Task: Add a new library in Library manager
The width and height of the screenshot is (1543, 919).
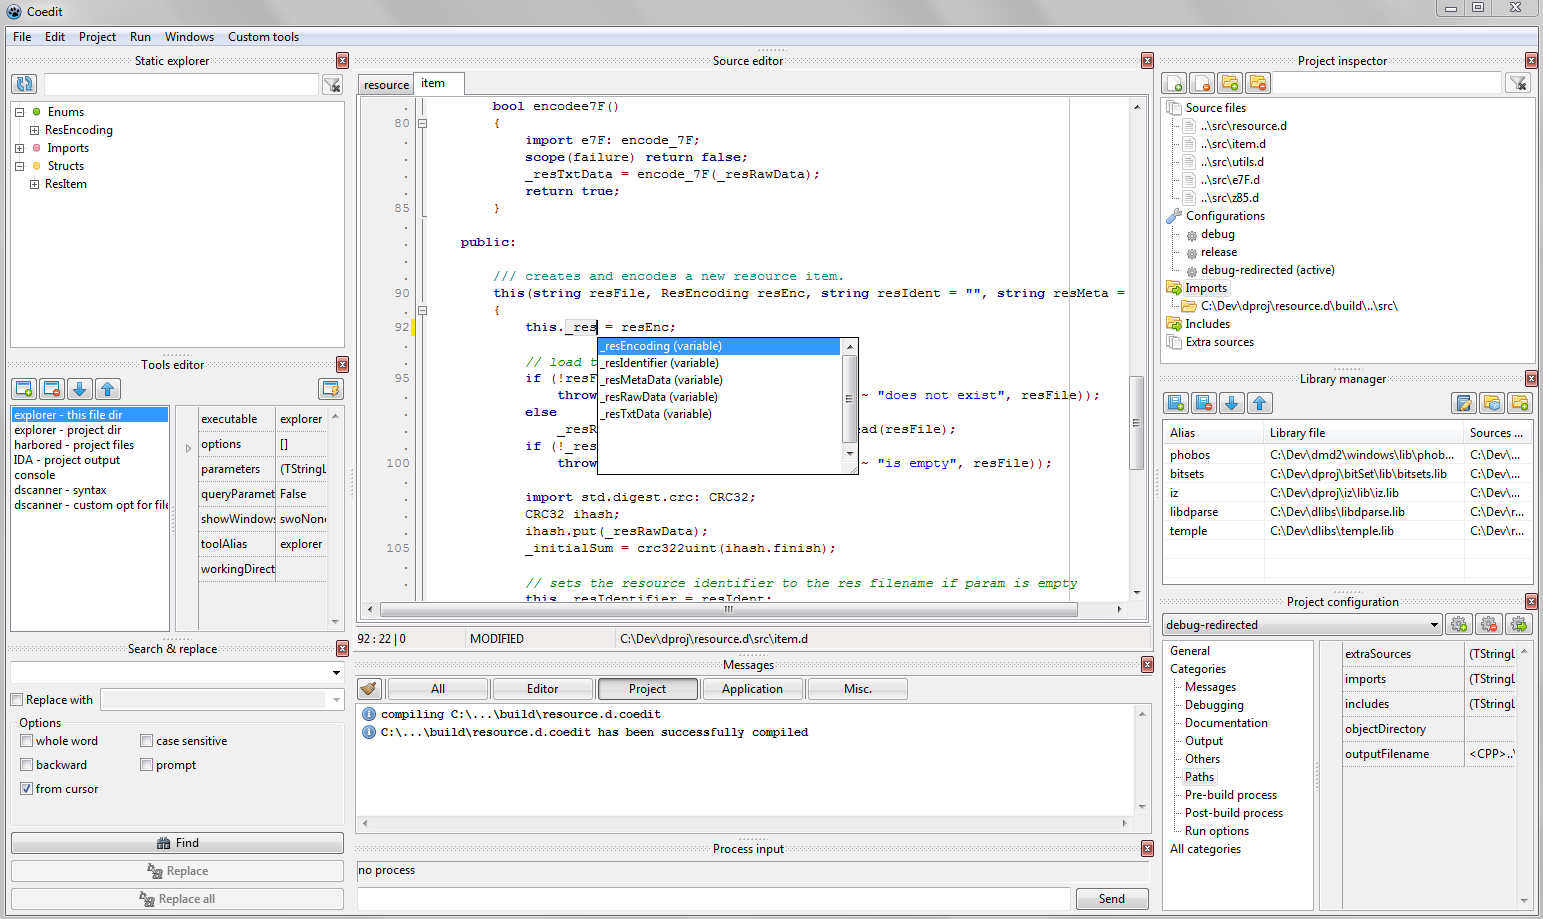Action: pos(1176,403)
